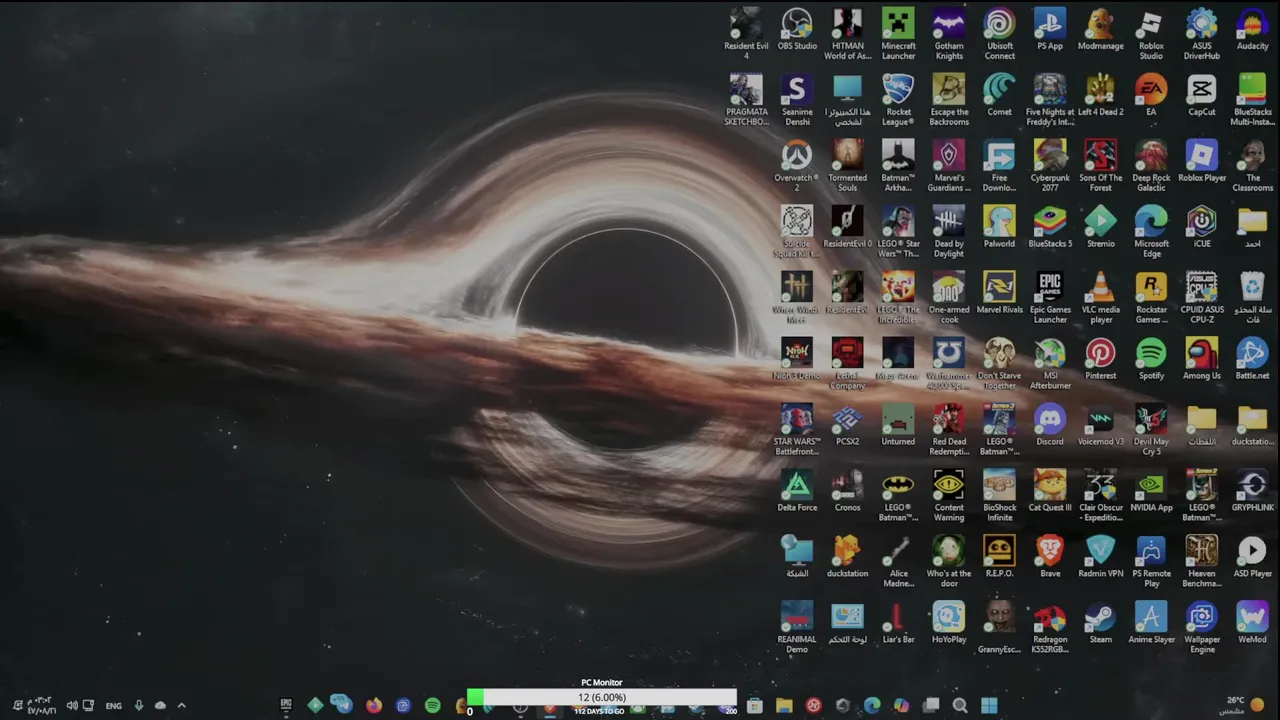Select the CPUID ASUS CPU-Z icon
Image resolution: width=1280 pixels, height=720 pixels.
point(1202,297)
